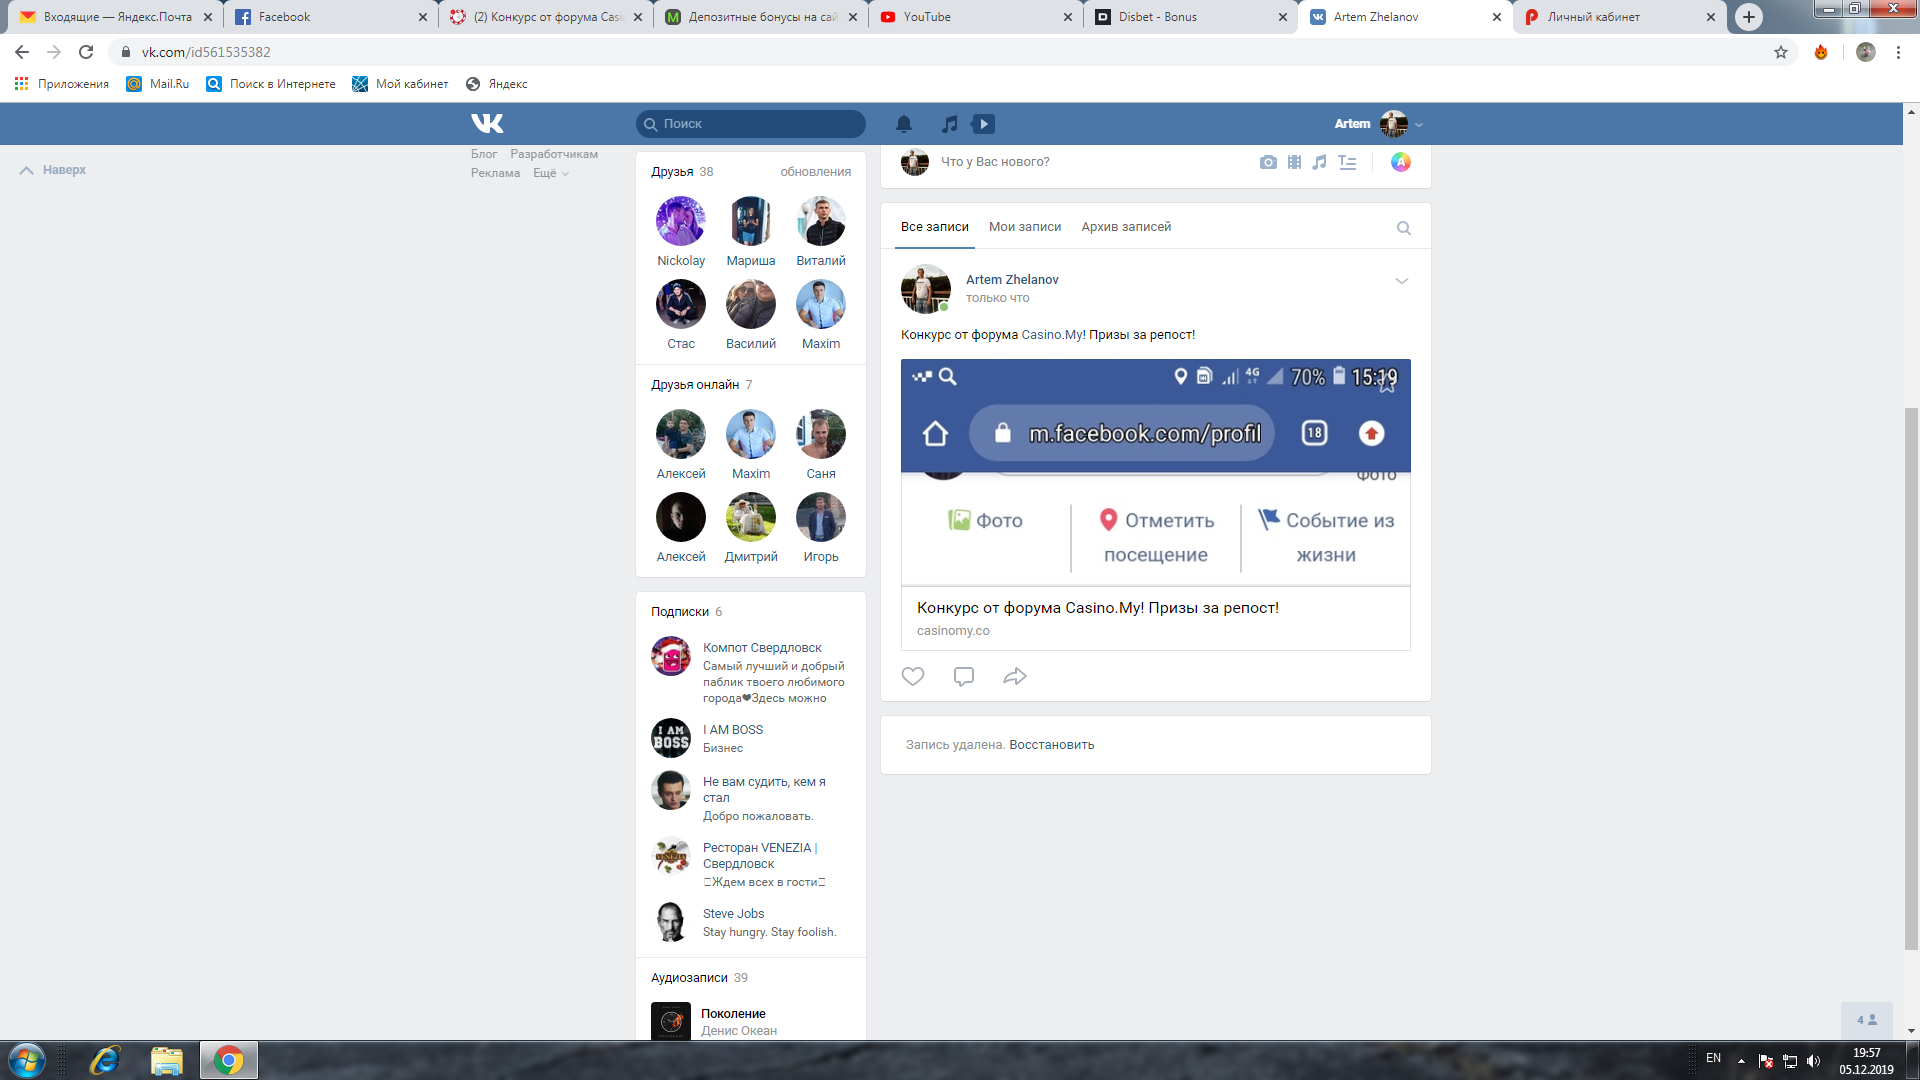The height and width of the screenshot is (1080, 1920).
Task: Open colorful poster background picker
Action: click(1400, 162)
